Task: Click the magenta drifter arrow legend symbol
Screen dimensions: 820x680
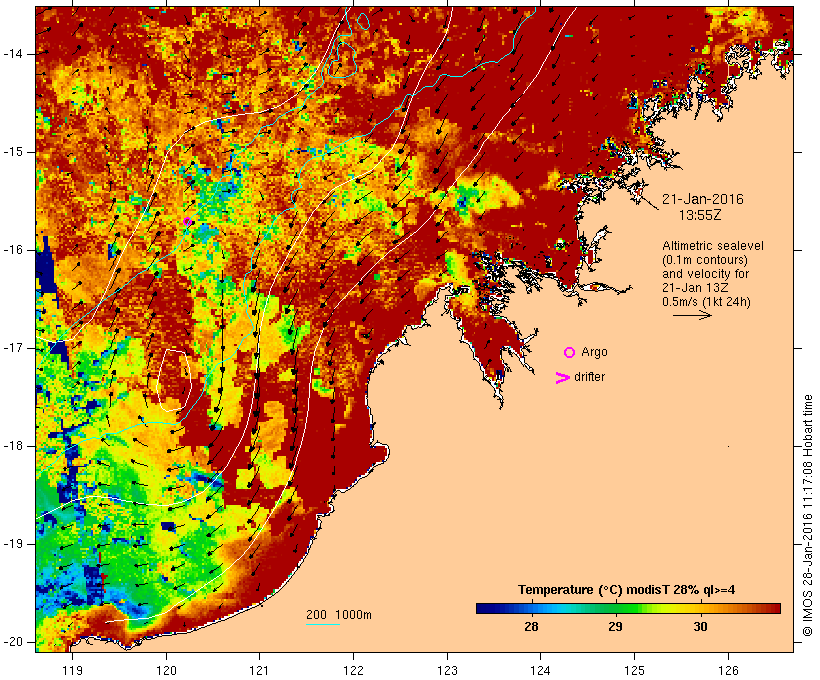Action: [562, 378]
